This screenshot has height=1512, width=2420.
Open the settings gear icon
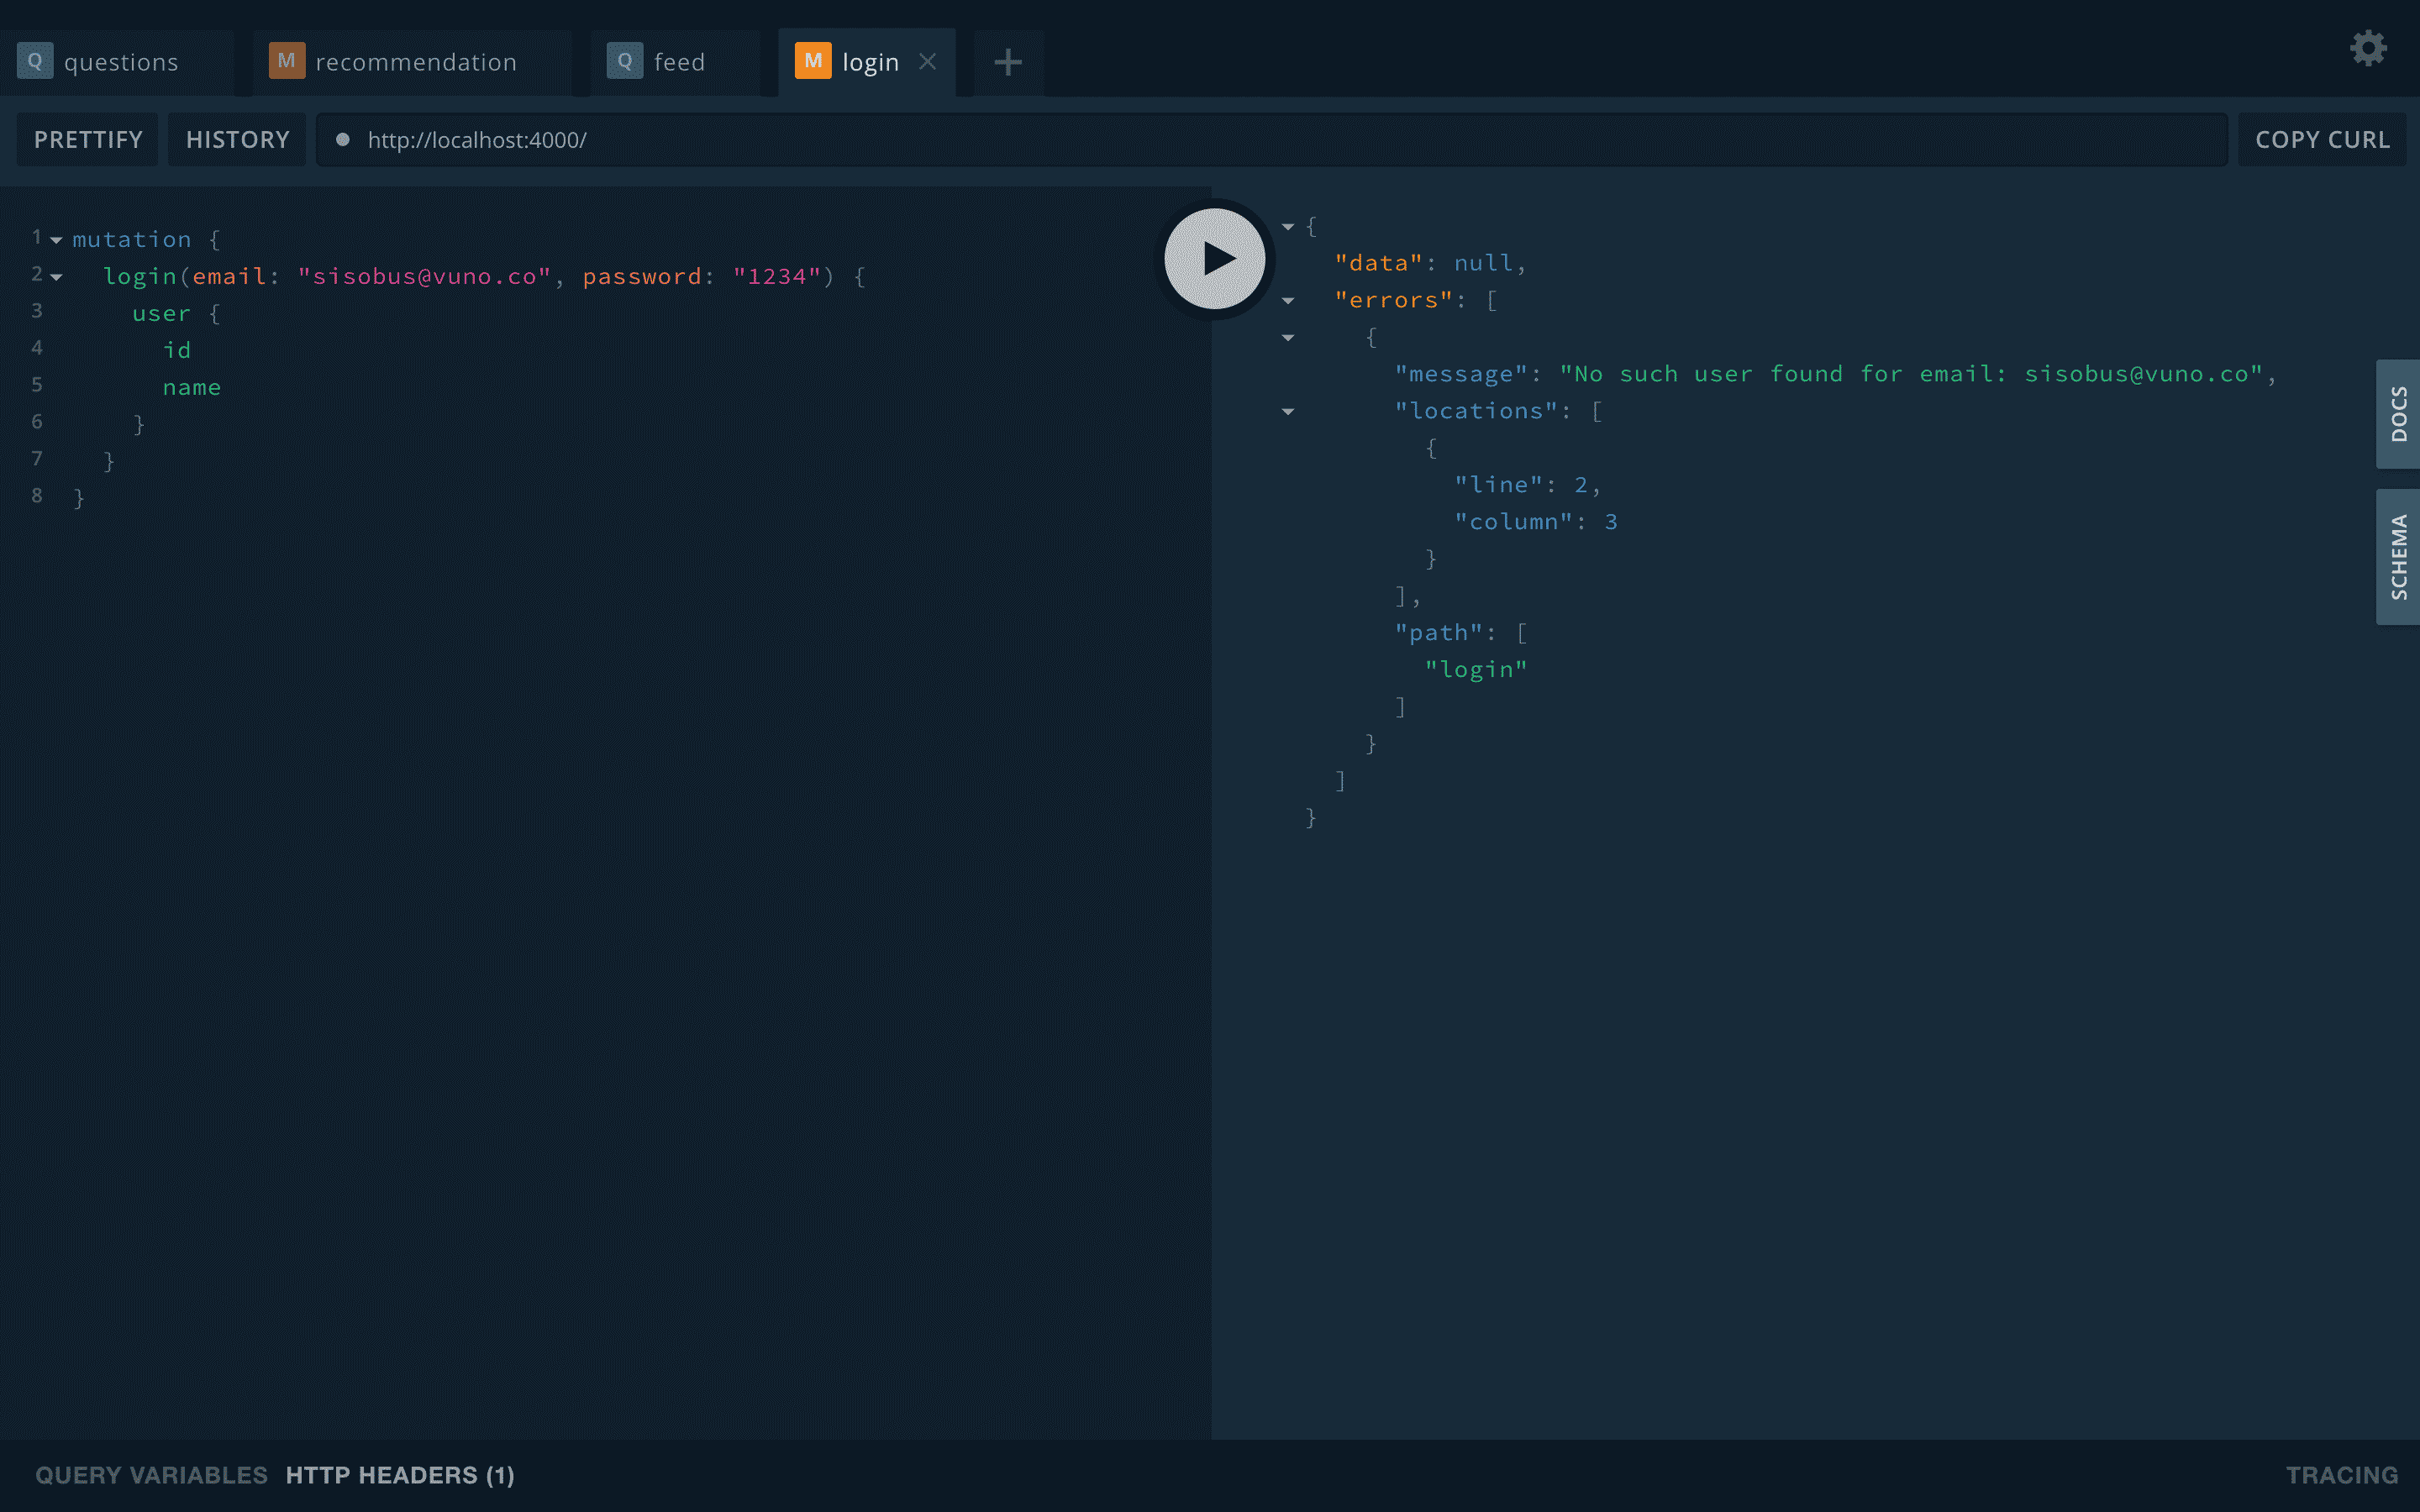2367,48
